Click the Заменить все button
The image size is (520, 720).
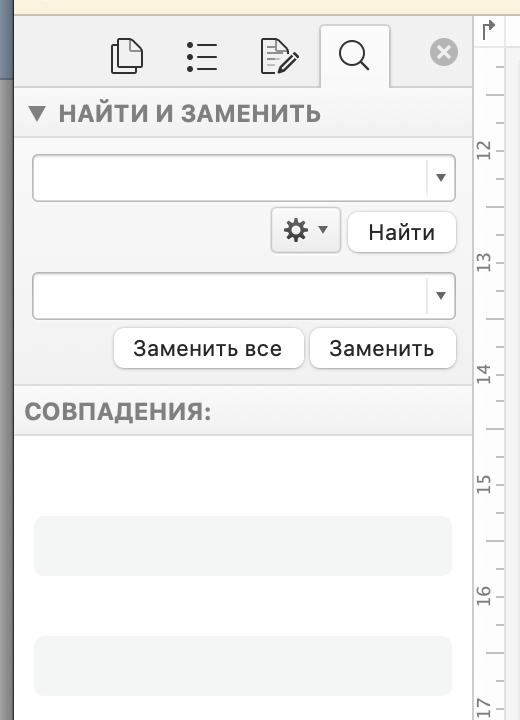(209, 348)
